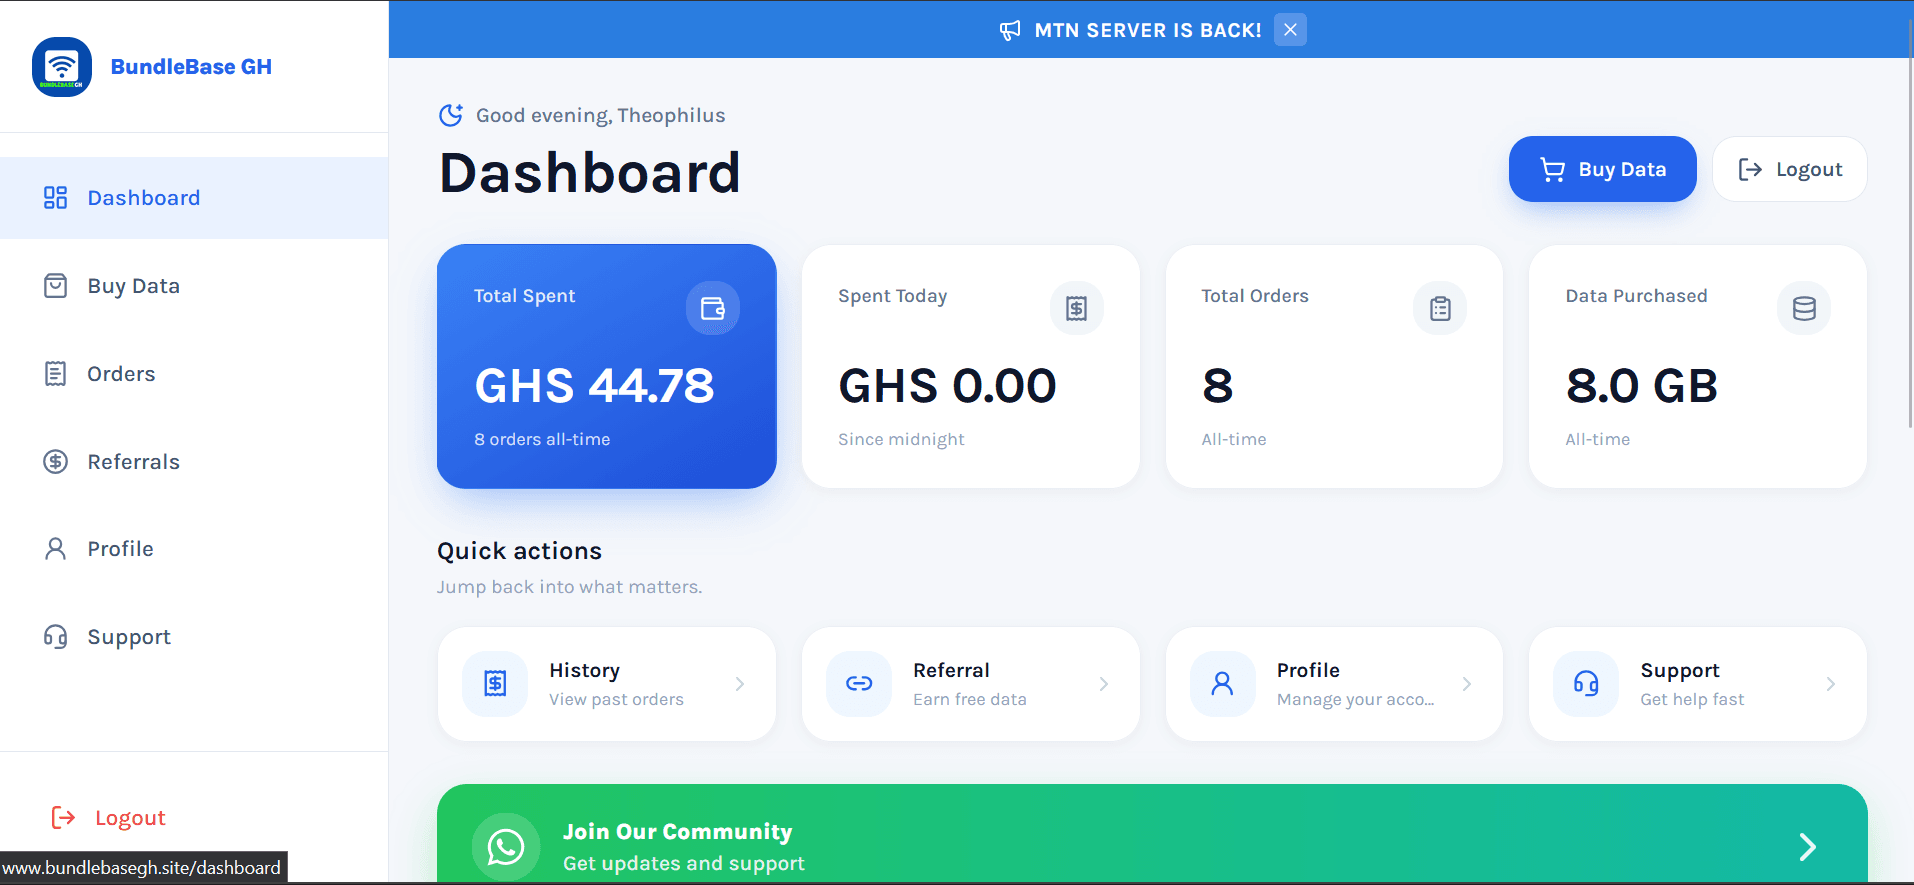Open Profile card chevron arrow
Screen dimensions: 1914x885
(1467, 684)
